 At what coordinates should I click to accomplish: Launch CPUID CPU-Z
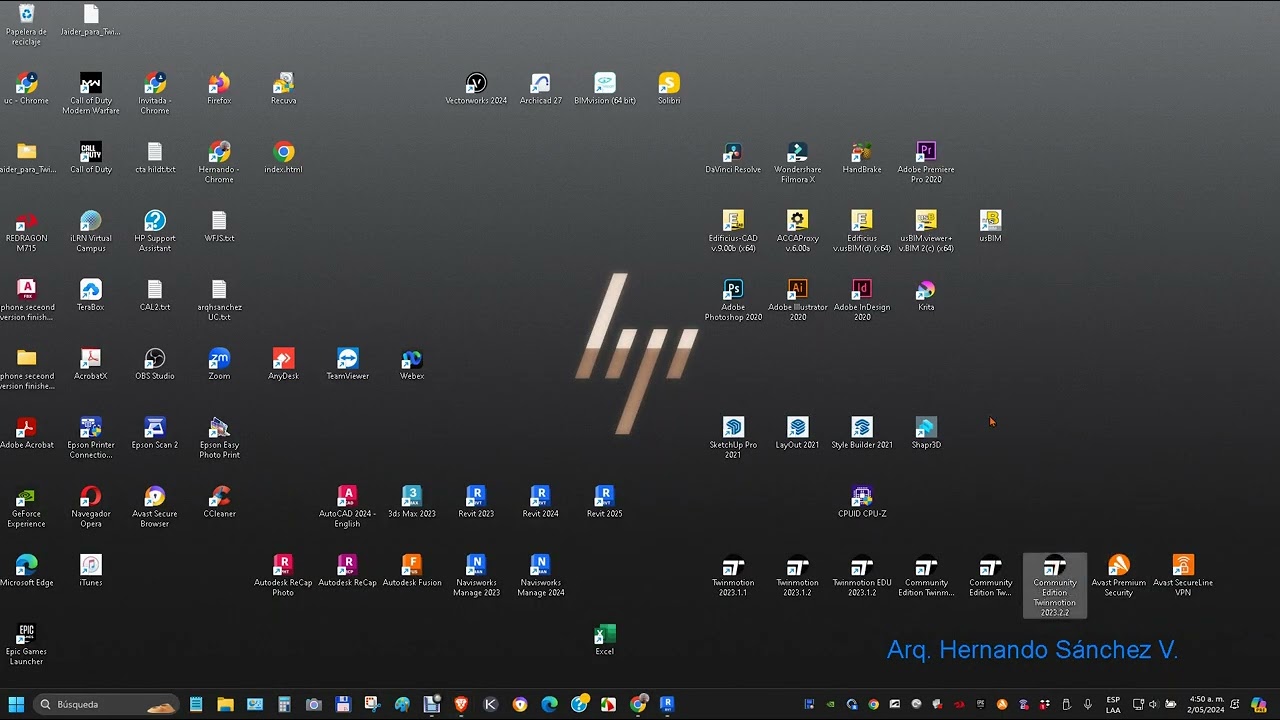coord(862,502)
